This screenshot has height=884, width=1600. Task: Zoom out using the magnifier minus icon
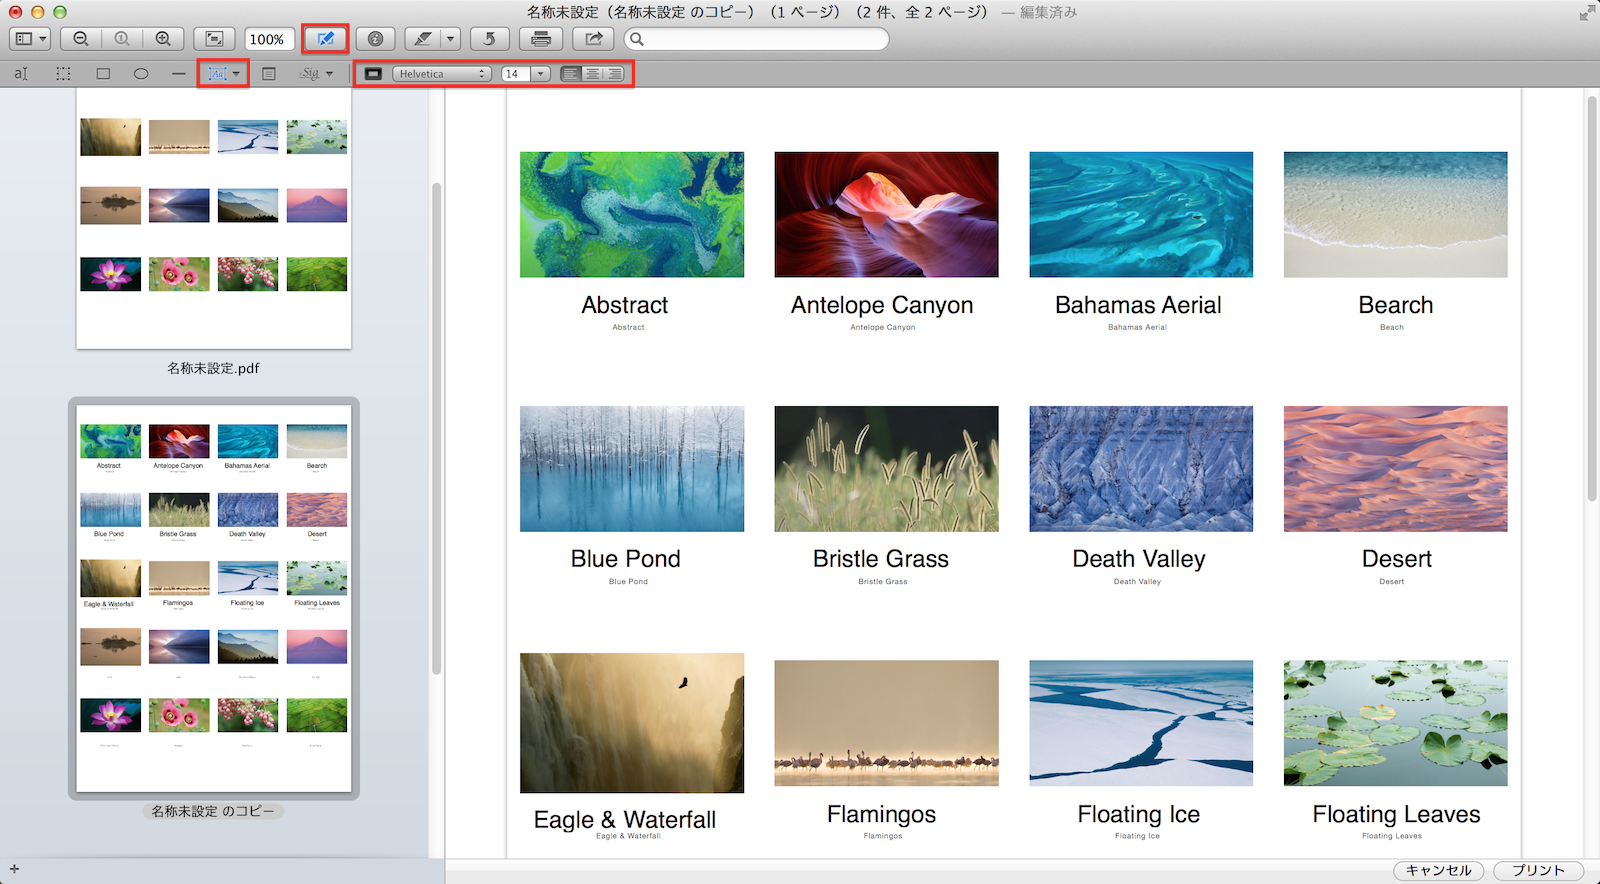click(81, 39)
